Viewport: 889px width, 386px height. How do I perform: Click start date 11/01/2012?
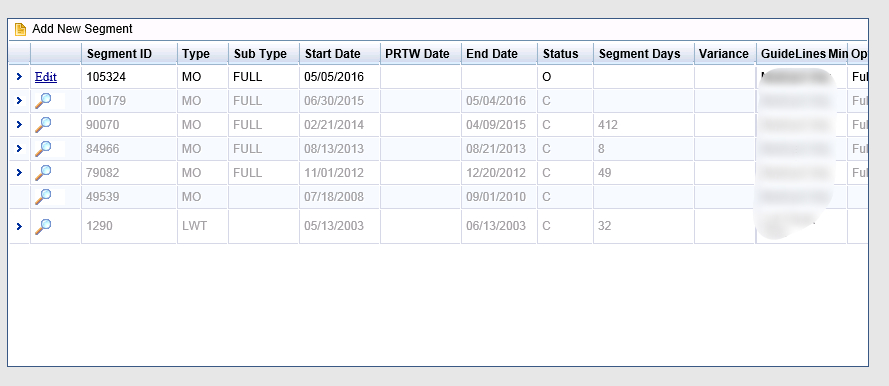[334, 172]
